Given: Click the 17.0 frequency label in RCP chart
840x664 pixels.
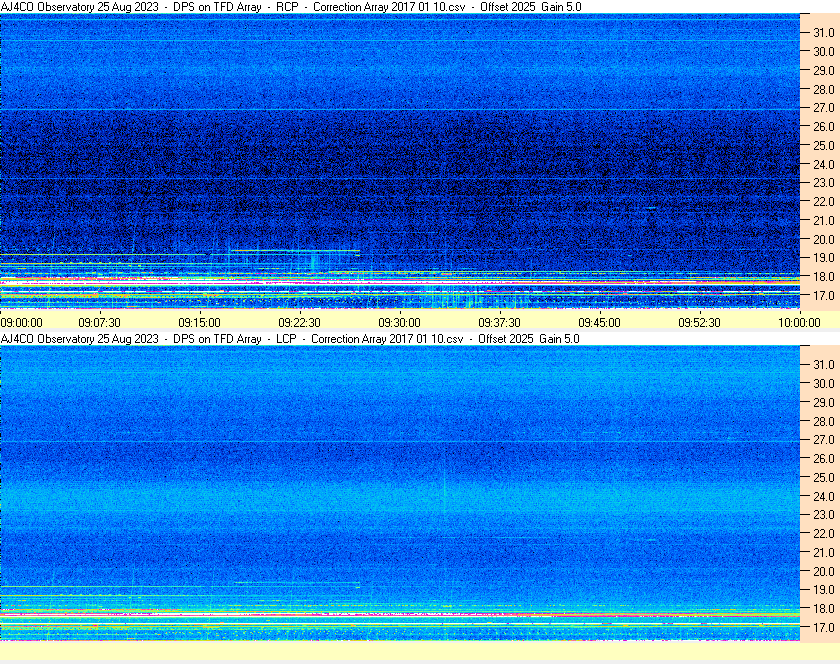Looking at the screenshot, I should 824,296.
